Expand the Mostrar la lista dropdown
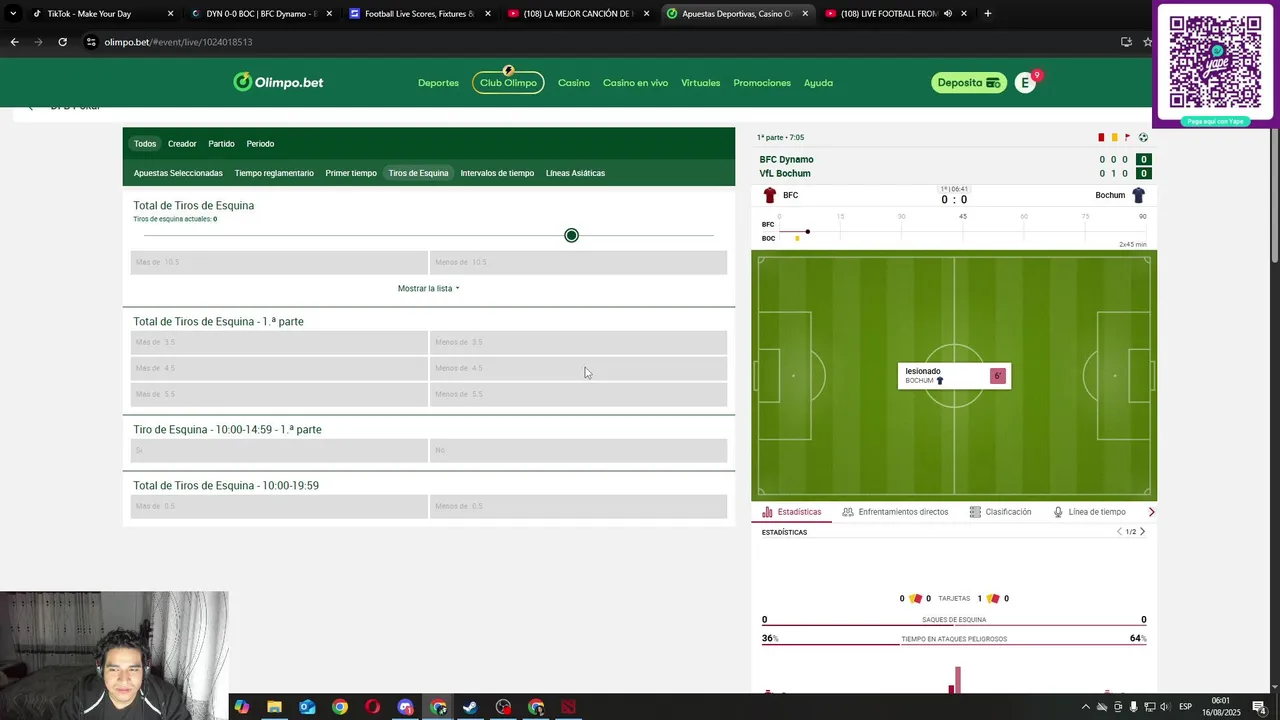 pos(429,288)
